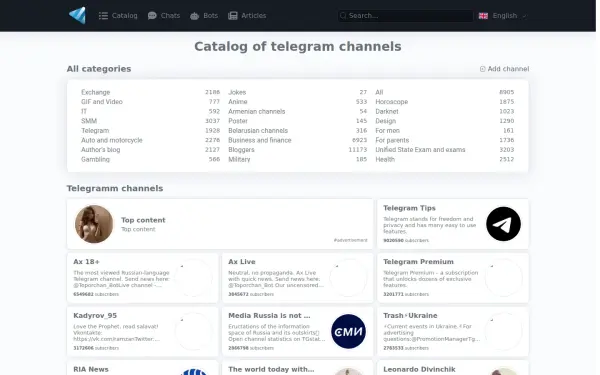Open the For parents category

[x=392, y=140]
